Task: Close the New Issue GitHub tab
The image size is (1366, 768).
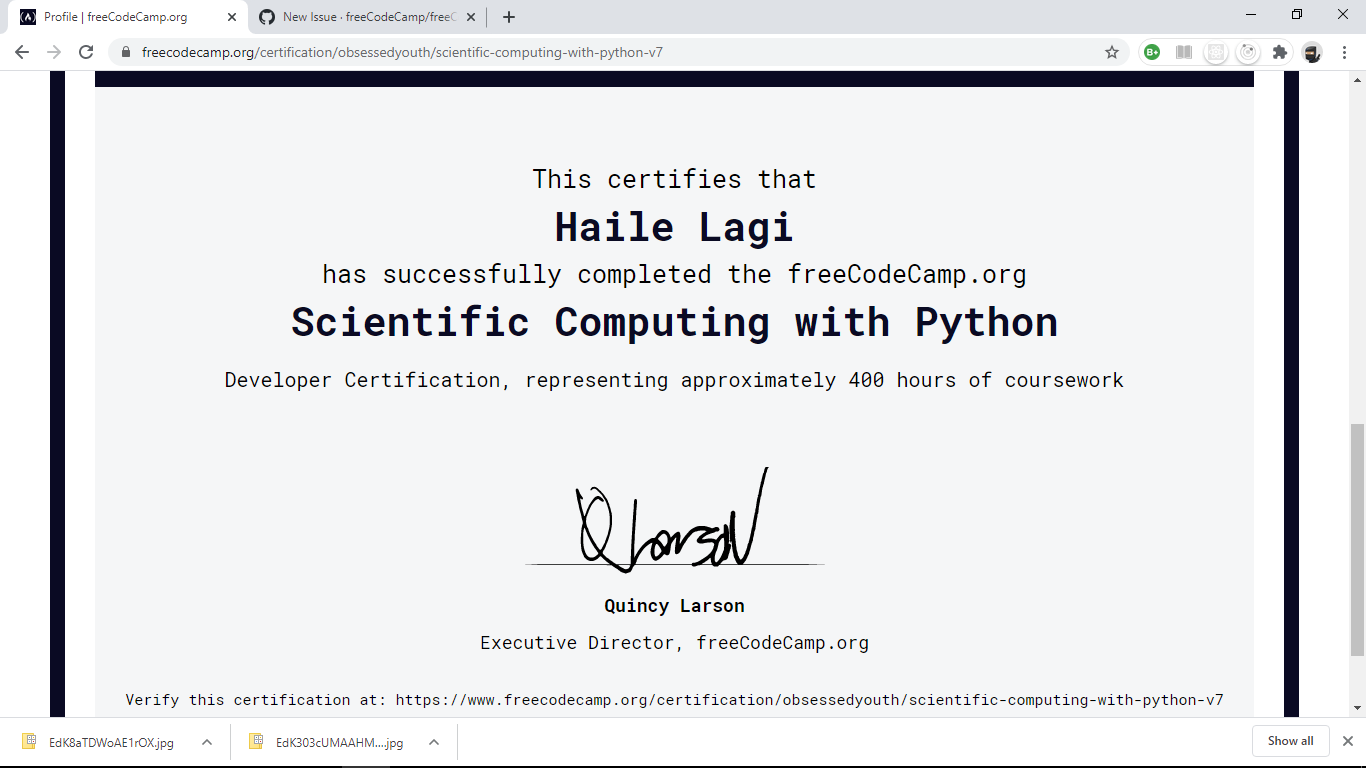Action: coord(471,17)
